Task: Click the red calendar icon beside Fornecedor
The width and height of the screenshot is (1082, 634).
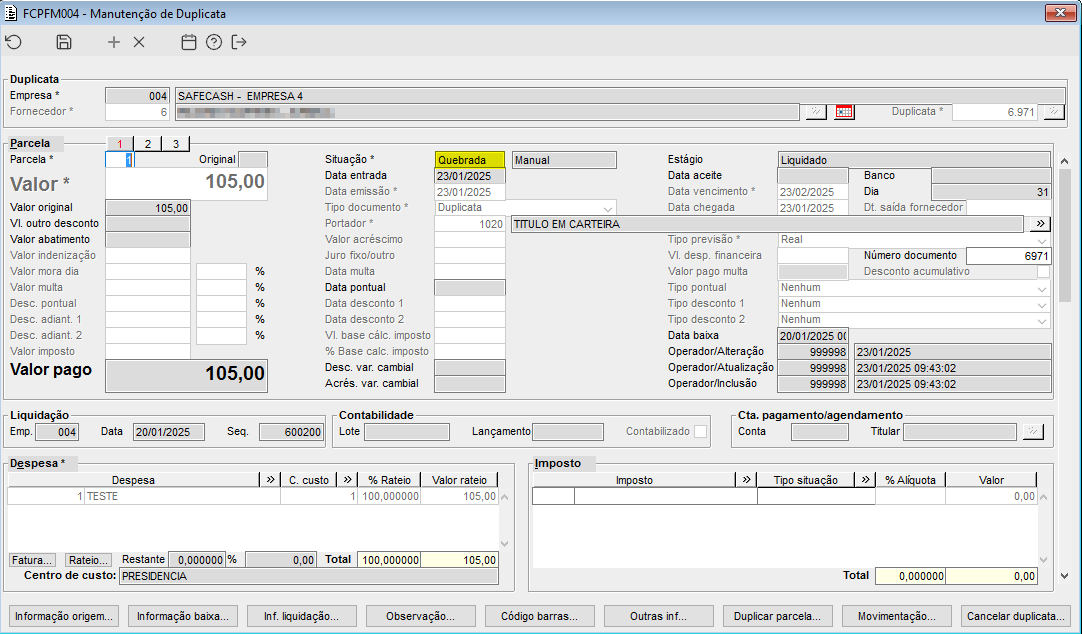Action: [844, 112]
